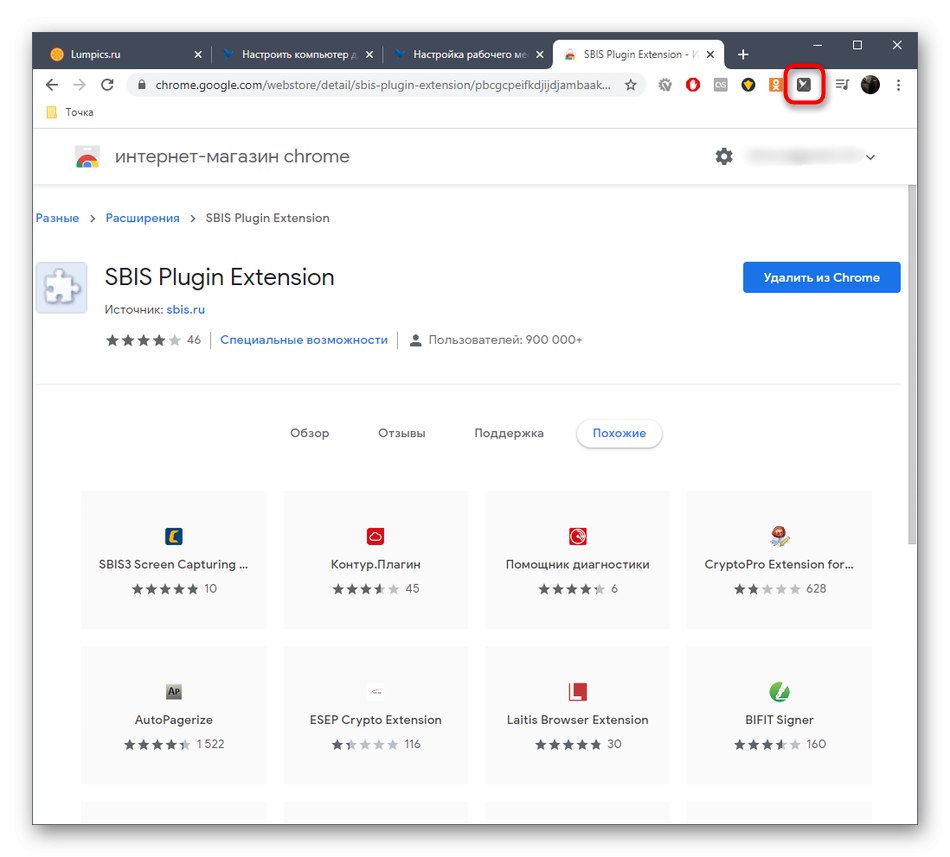Click the CryptoPro Extension icon
Screen dimensions: 950x857
pyautogui.click(x=779, y=536)
